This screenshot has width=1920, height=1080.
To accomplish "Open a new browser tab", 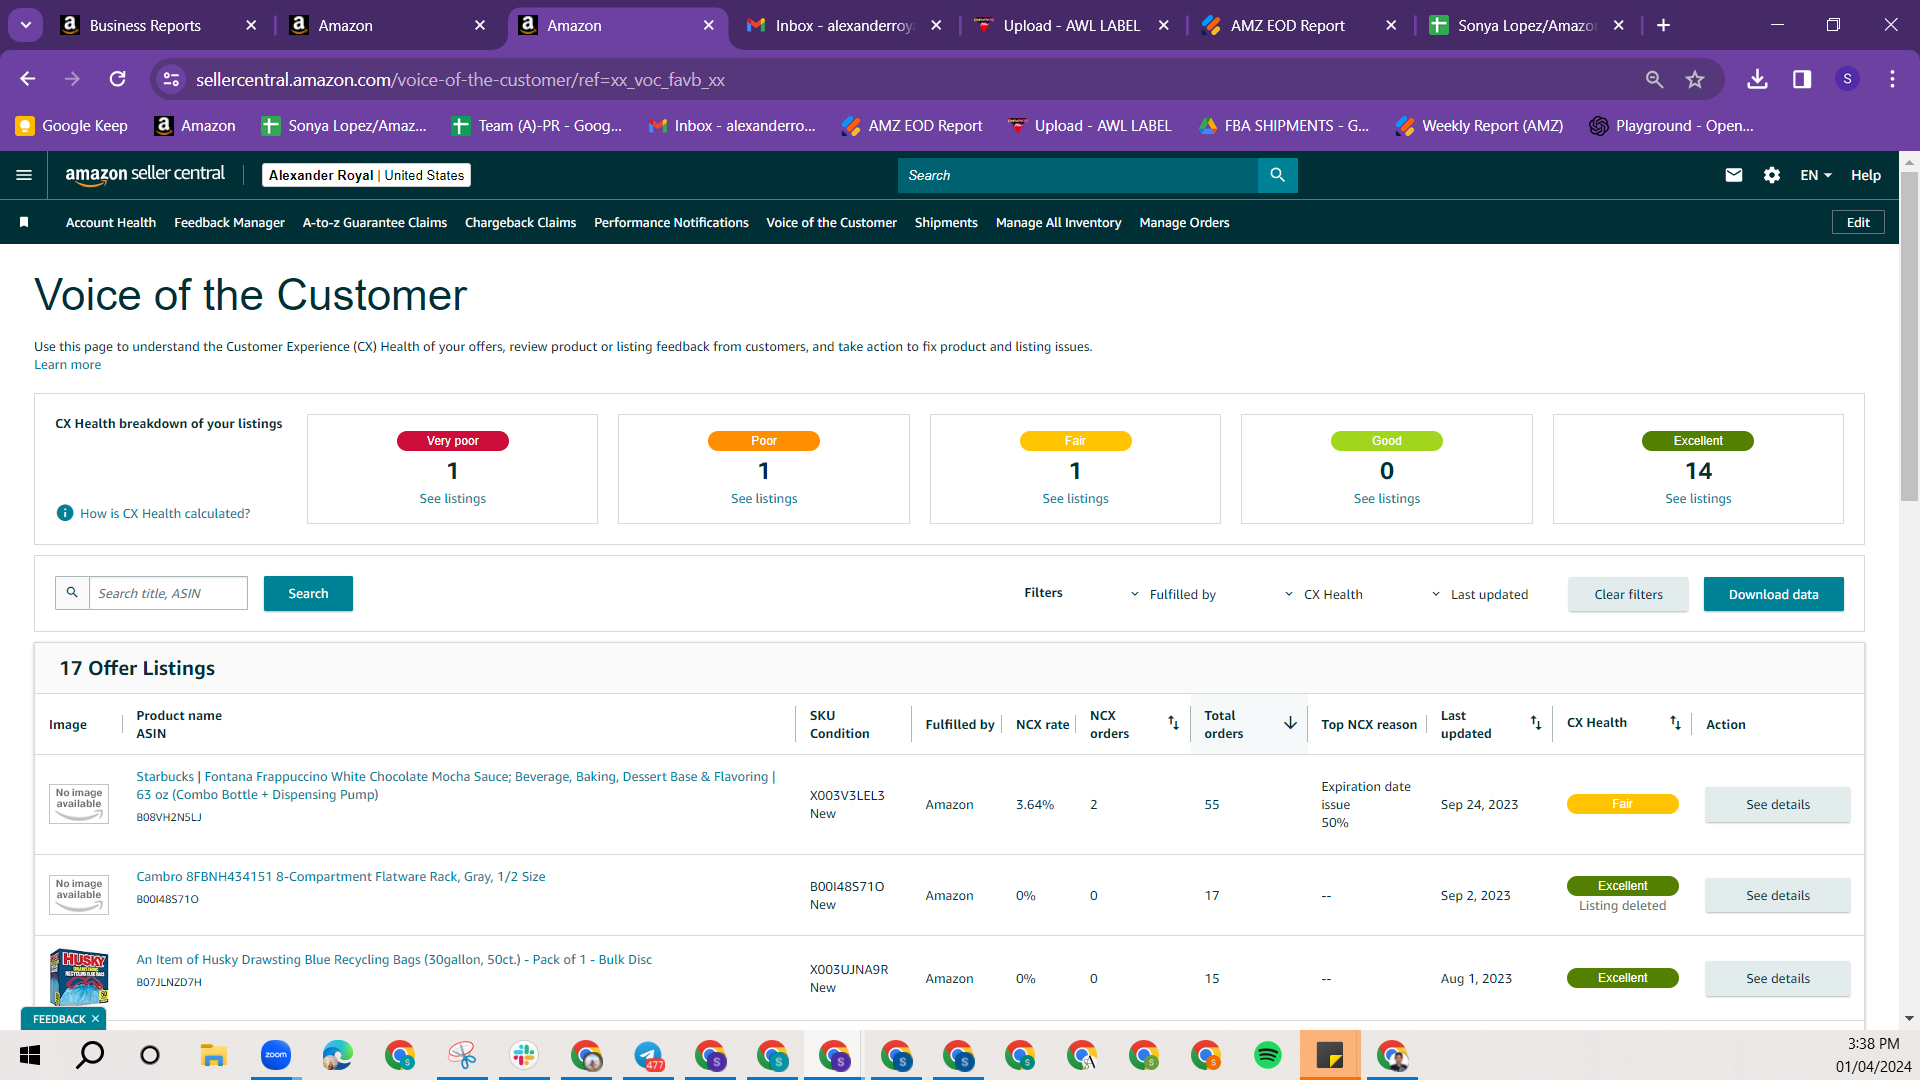I will point(1663,25).
